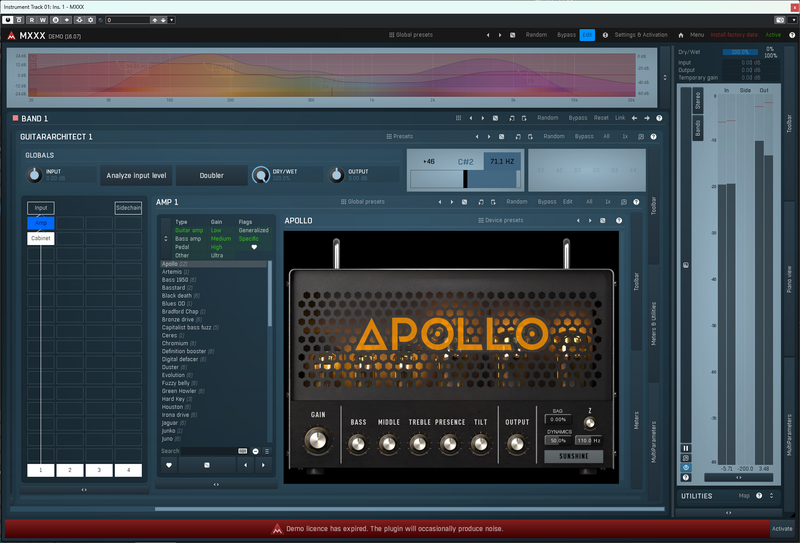Screen dimensions: 800x543
Task: Click the favorite heart below the amp list
Action: (169, 465)
